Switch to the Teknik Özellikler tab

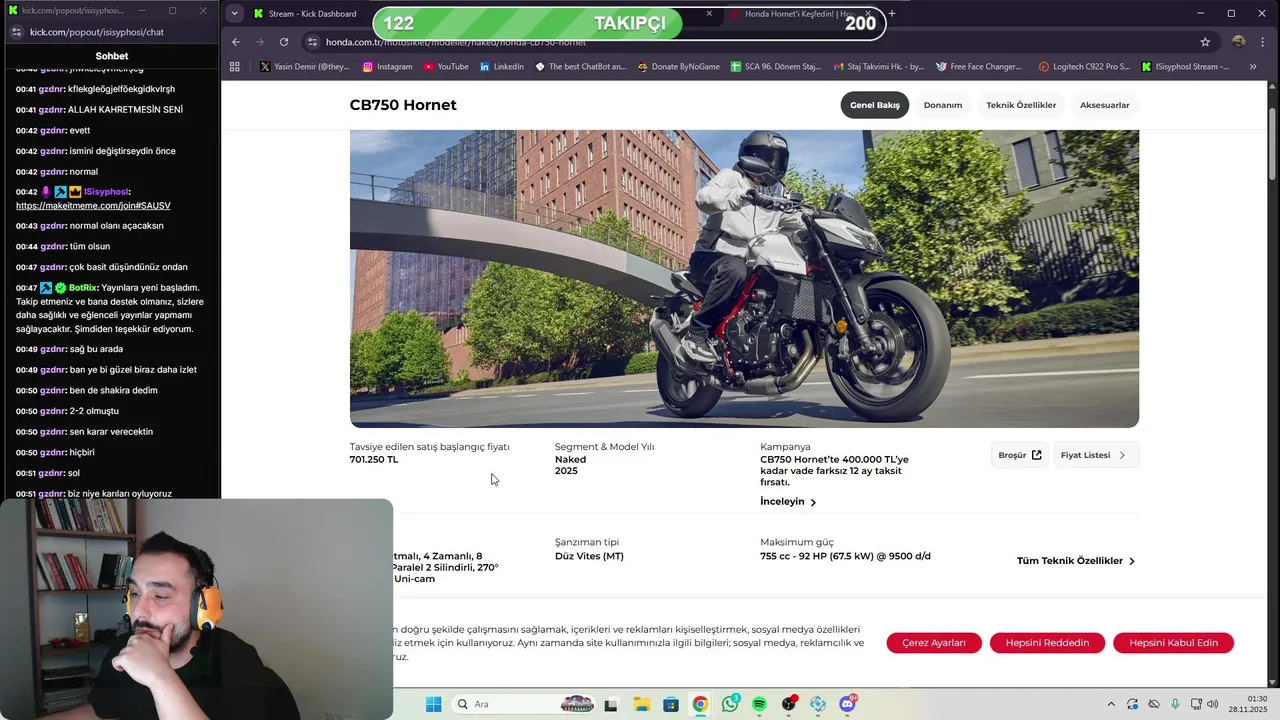point(1021,105)
